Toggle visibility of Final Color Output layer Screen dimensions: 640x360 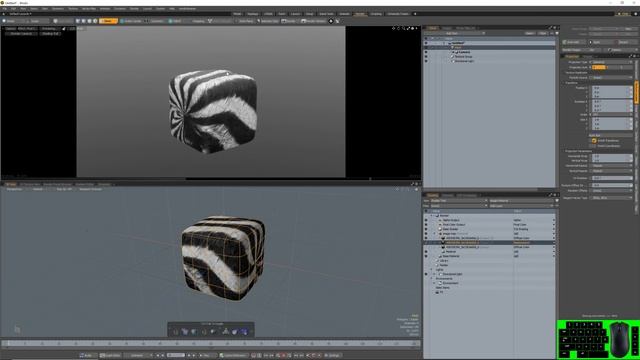[426, 224]
